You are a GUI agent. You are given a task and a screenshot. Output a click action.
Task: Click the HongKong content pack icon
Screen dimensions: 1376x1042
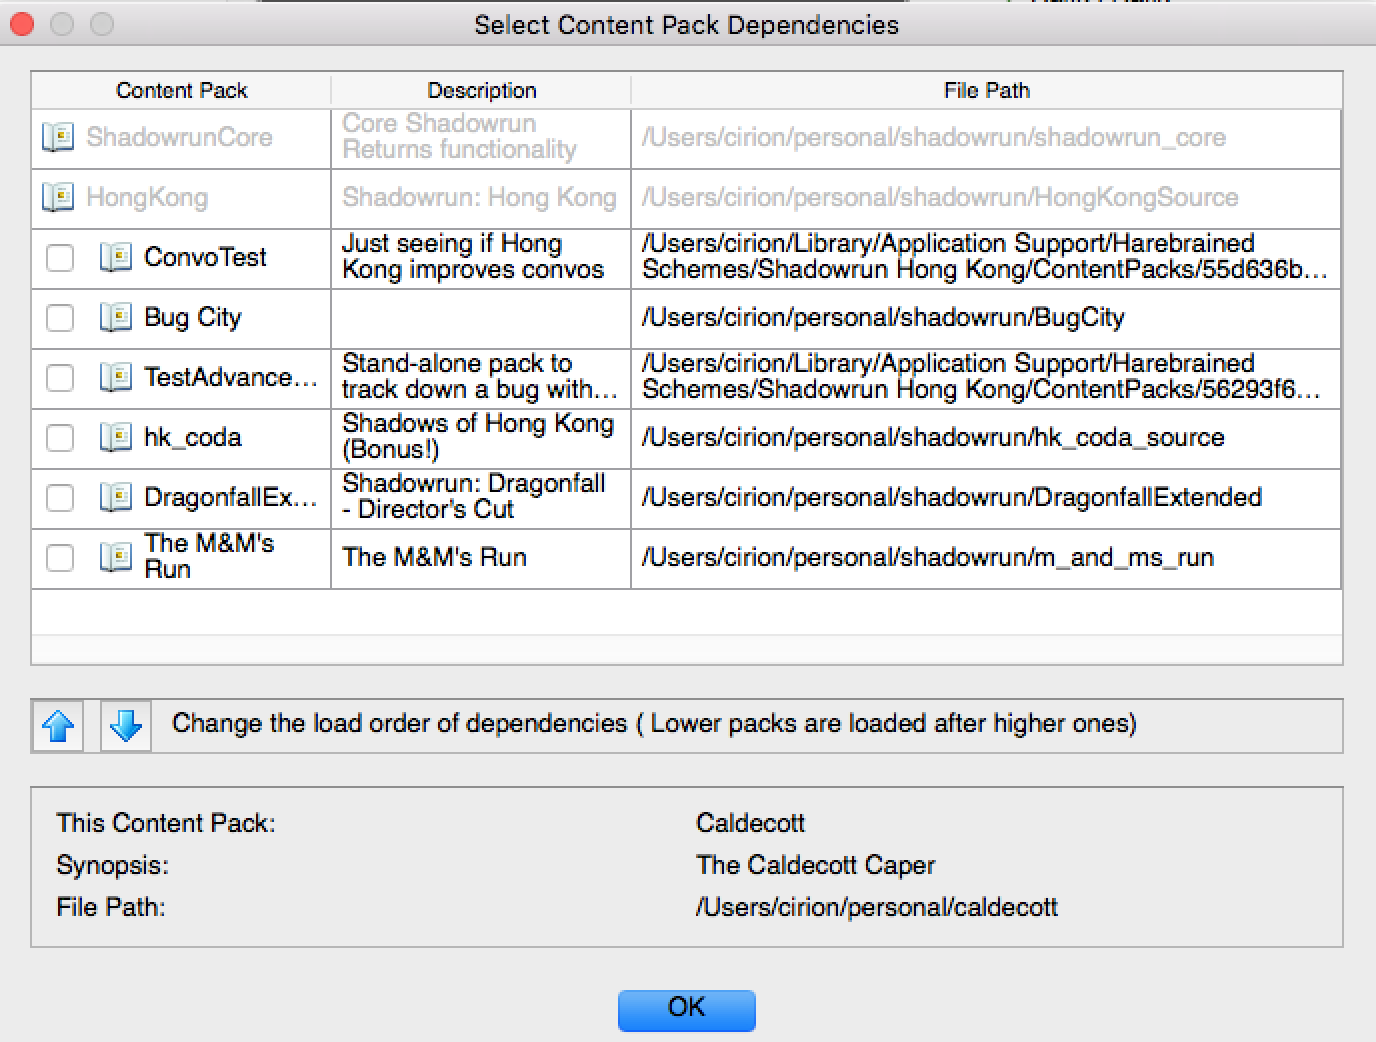[58, 197]
